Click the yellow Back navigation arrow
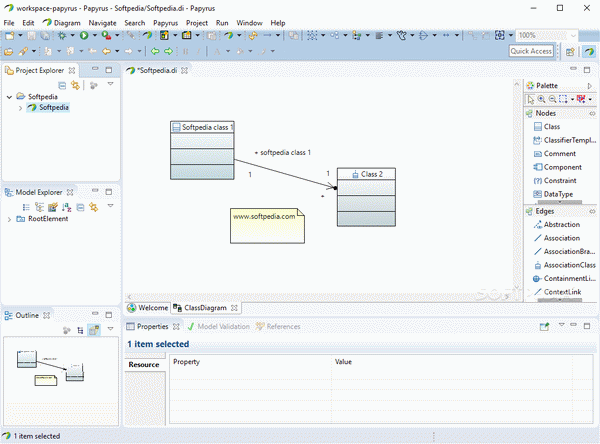Viewport: 600px width, 444px height. (106, 51)
